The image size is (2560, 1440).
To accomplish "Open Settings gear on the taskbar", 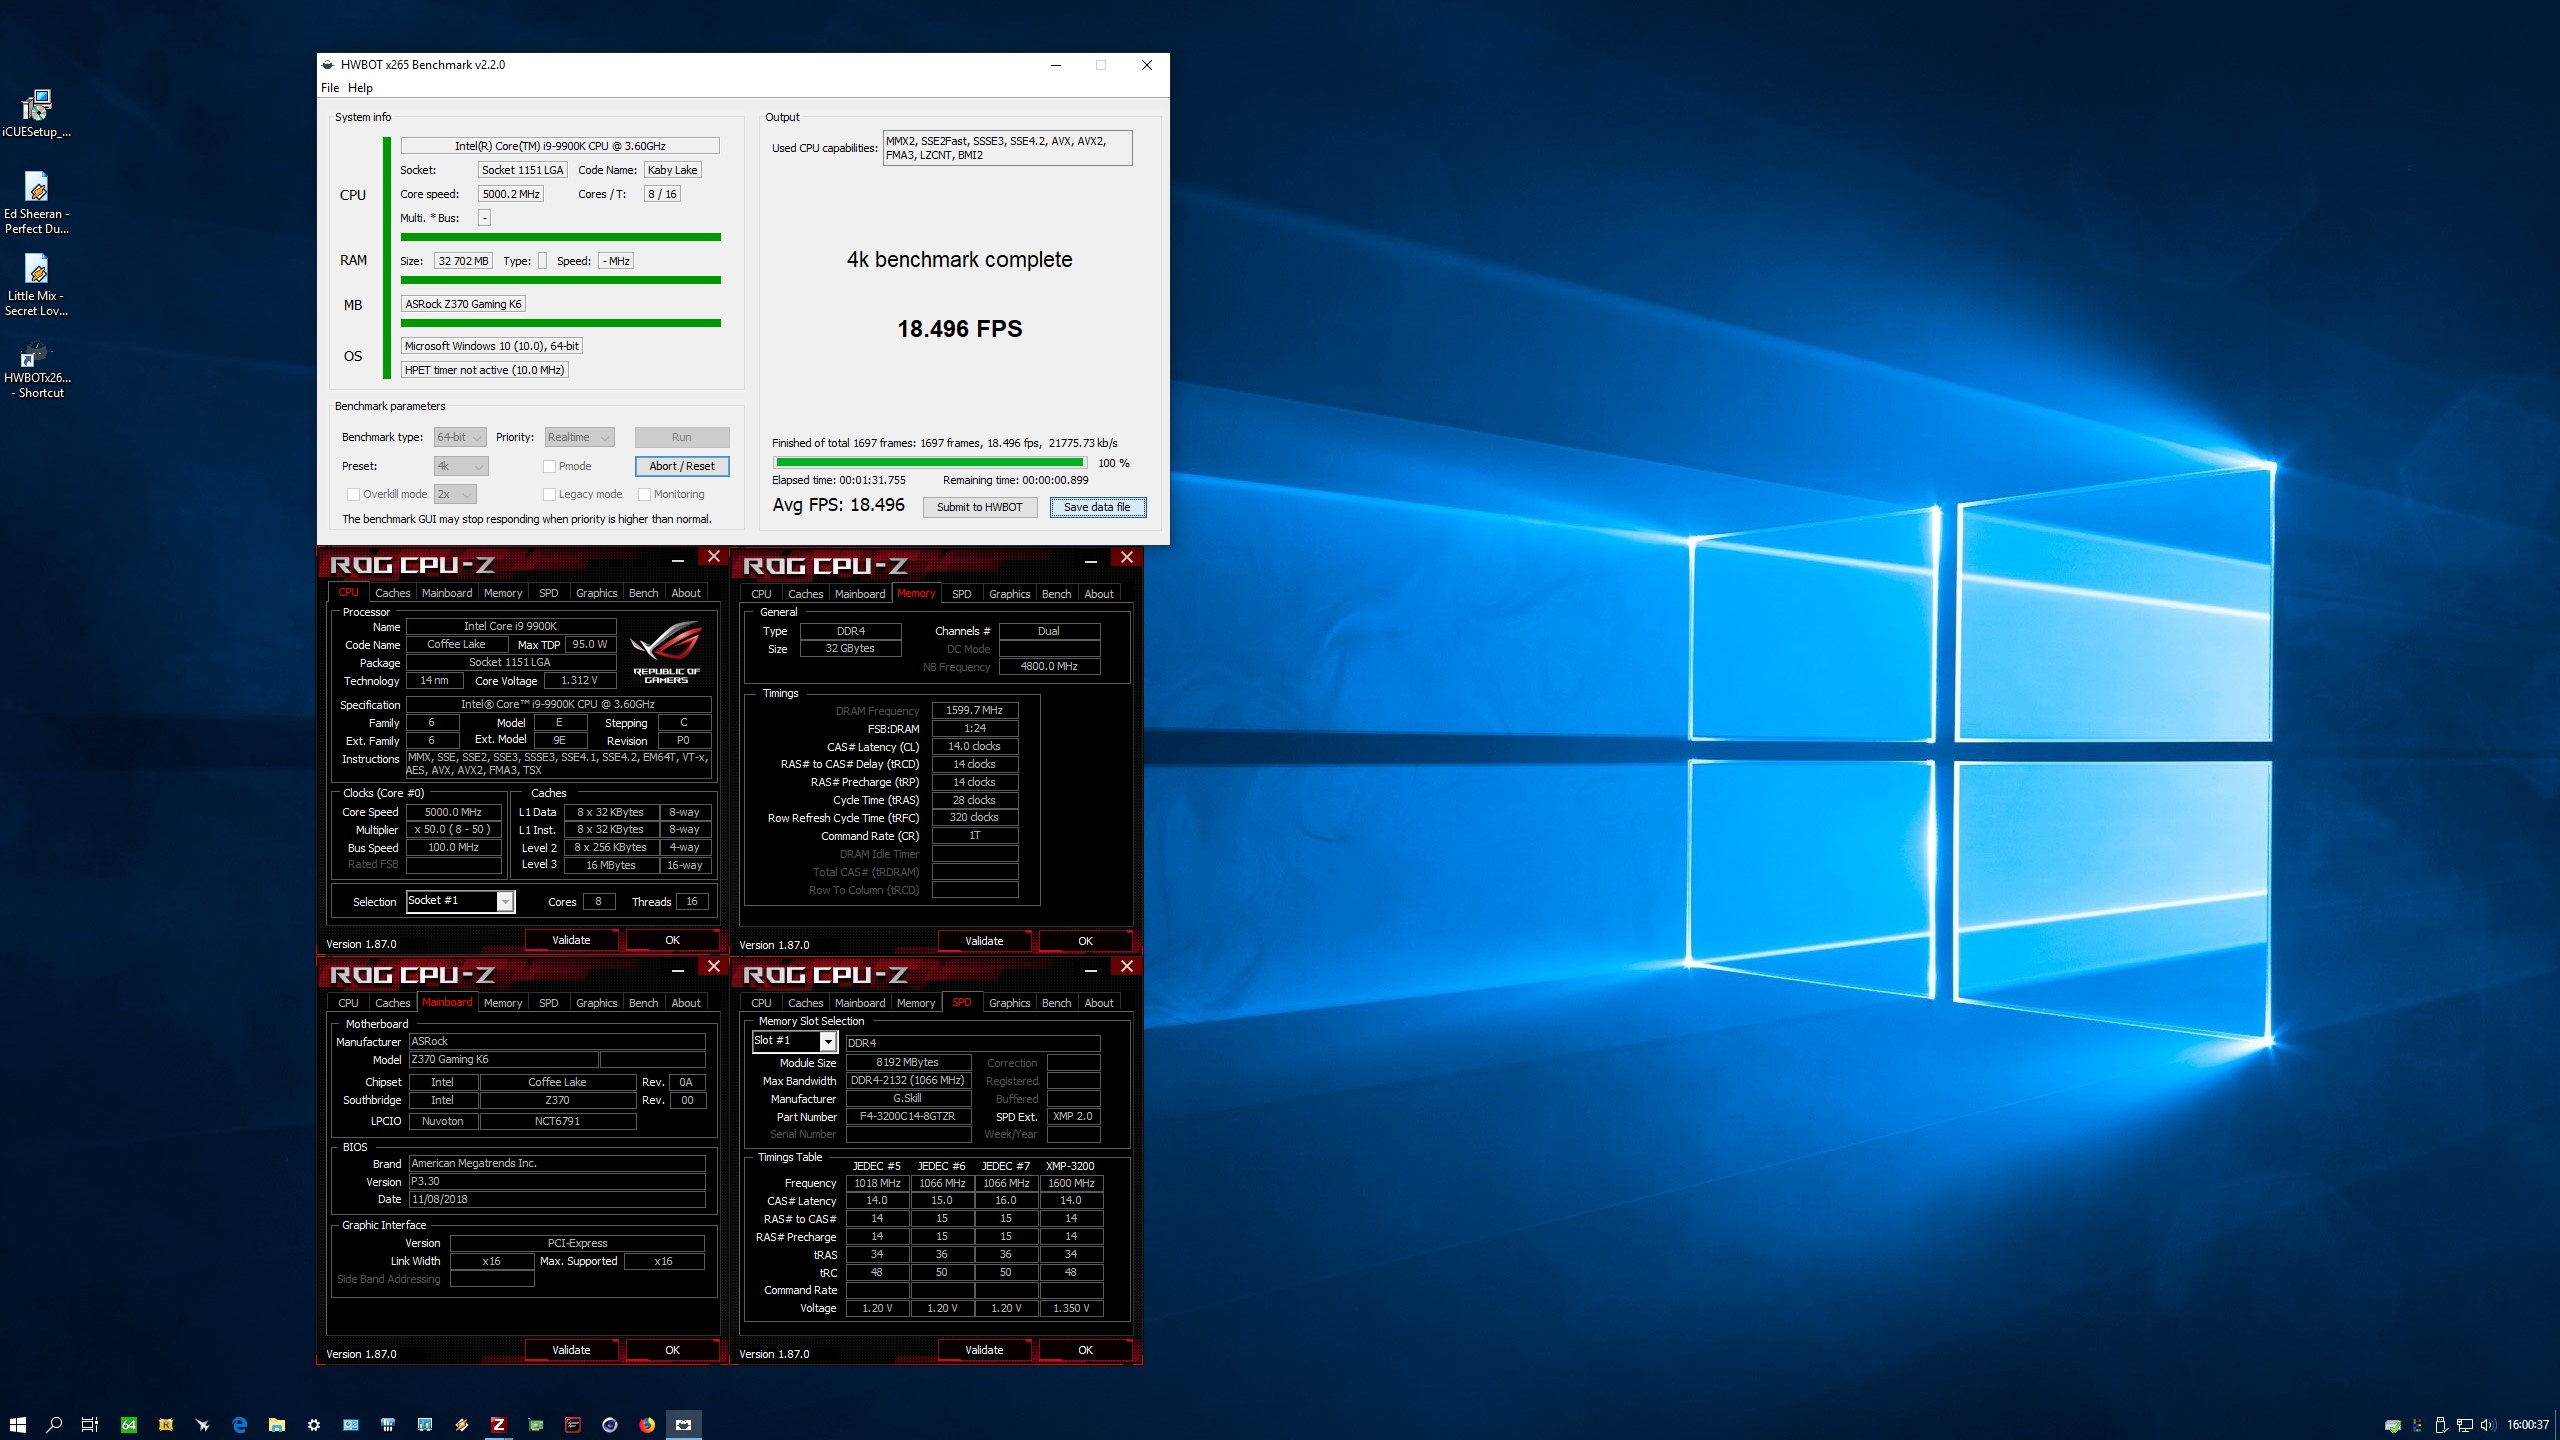I will coord(314,1425).
